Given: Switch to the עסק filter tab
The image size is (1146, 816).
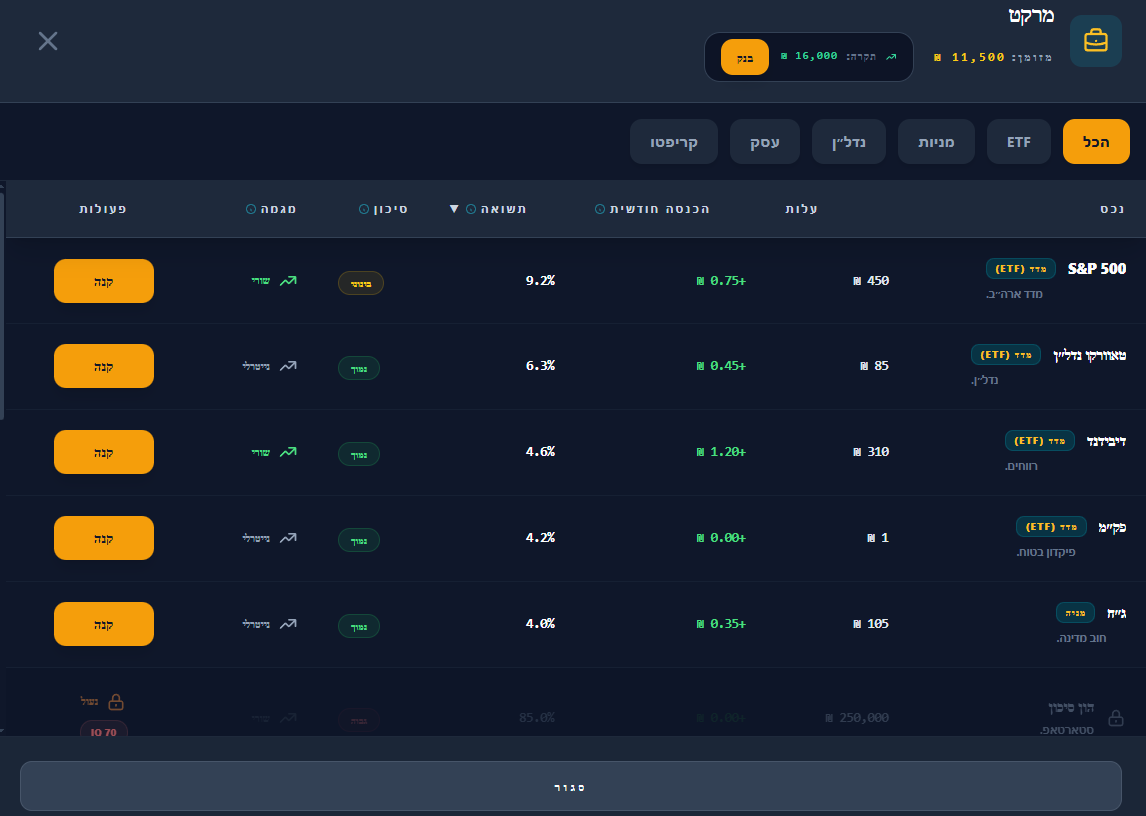Looking at the screenshot, I should pos(764,142).
